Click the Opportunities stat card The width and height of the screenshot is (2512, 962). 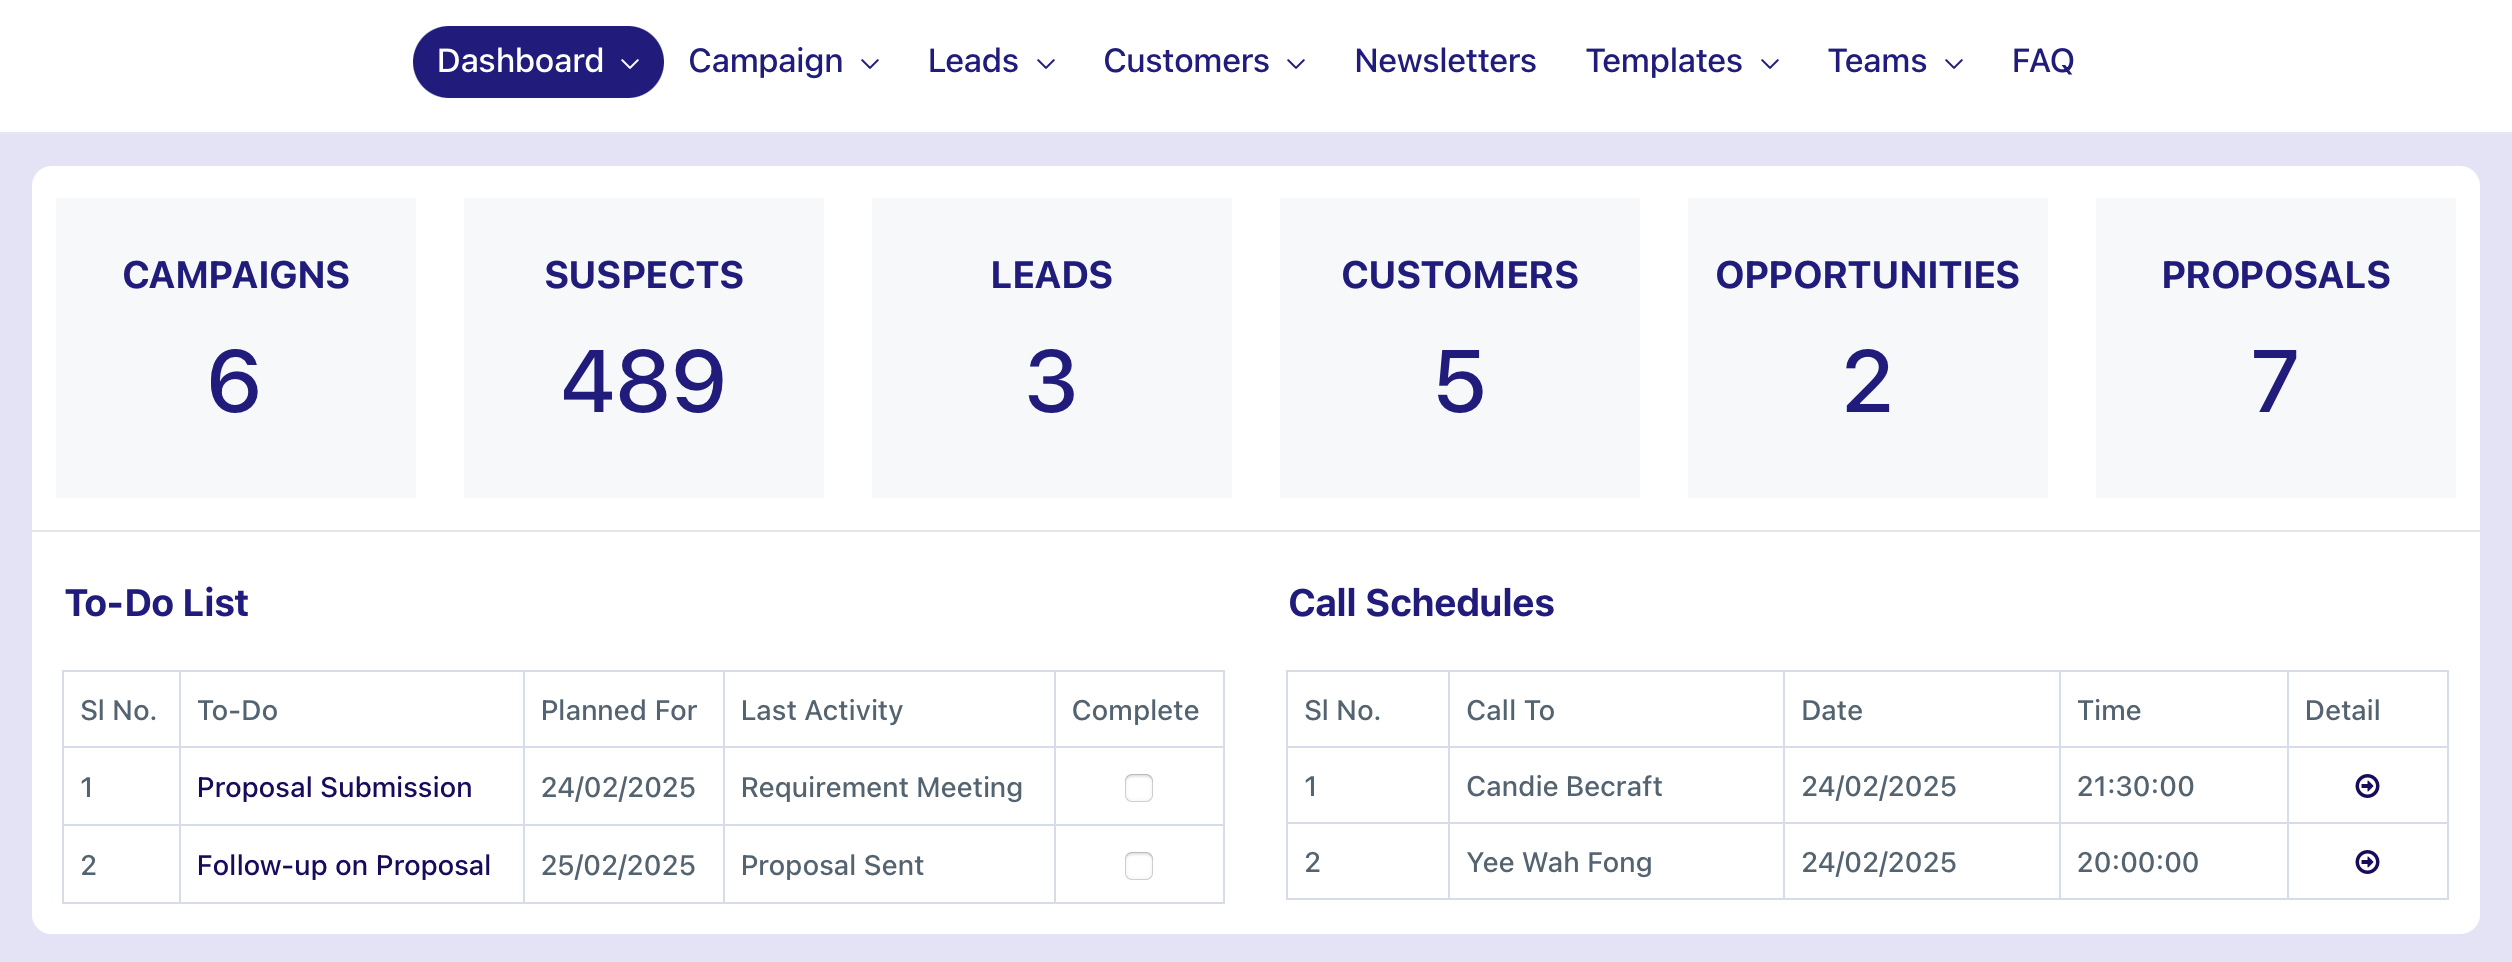tap(1868, 347)
